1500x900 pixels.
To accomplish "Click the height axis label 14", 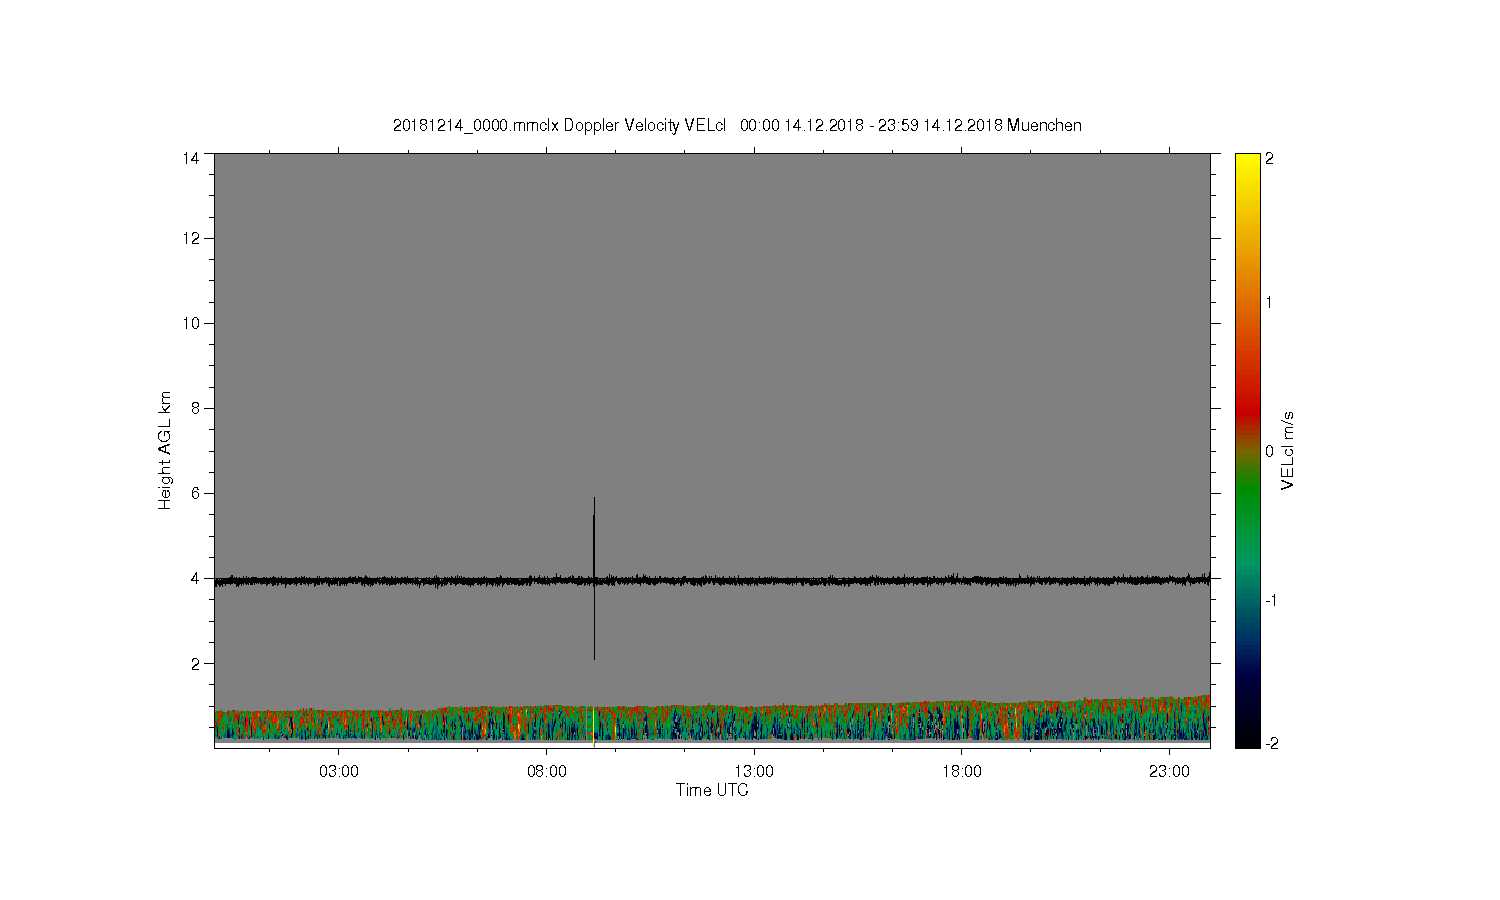I will 191,158.
